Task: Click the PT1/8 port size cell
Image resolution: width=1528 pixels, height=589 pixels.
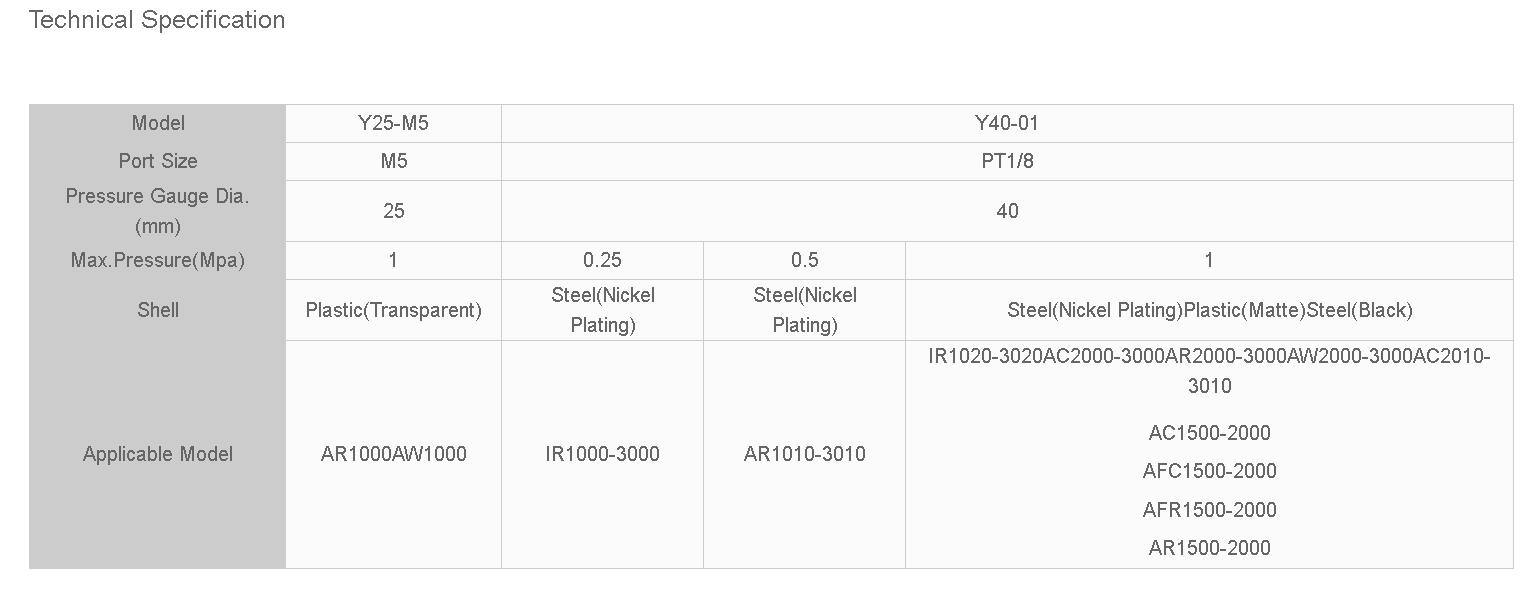Action: (1006, 161)
